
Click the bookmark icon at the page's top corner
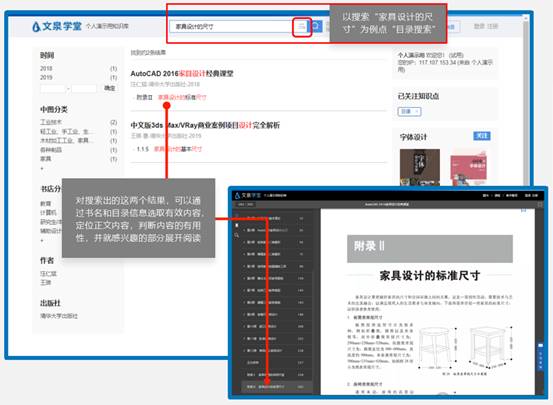click(523, 210)
